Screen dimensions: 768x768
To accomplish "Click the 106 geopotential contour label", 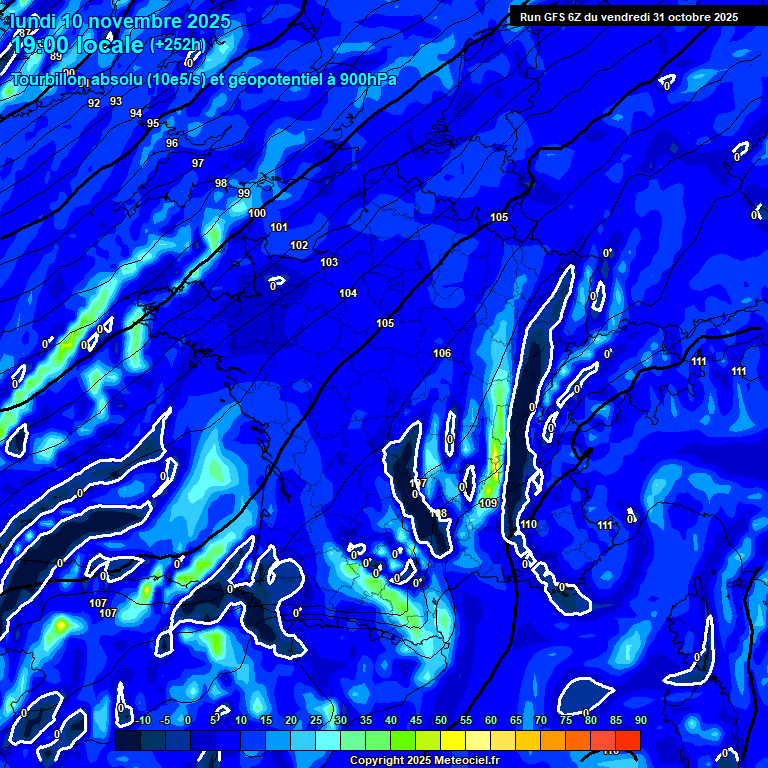I will tap(442, 354).
